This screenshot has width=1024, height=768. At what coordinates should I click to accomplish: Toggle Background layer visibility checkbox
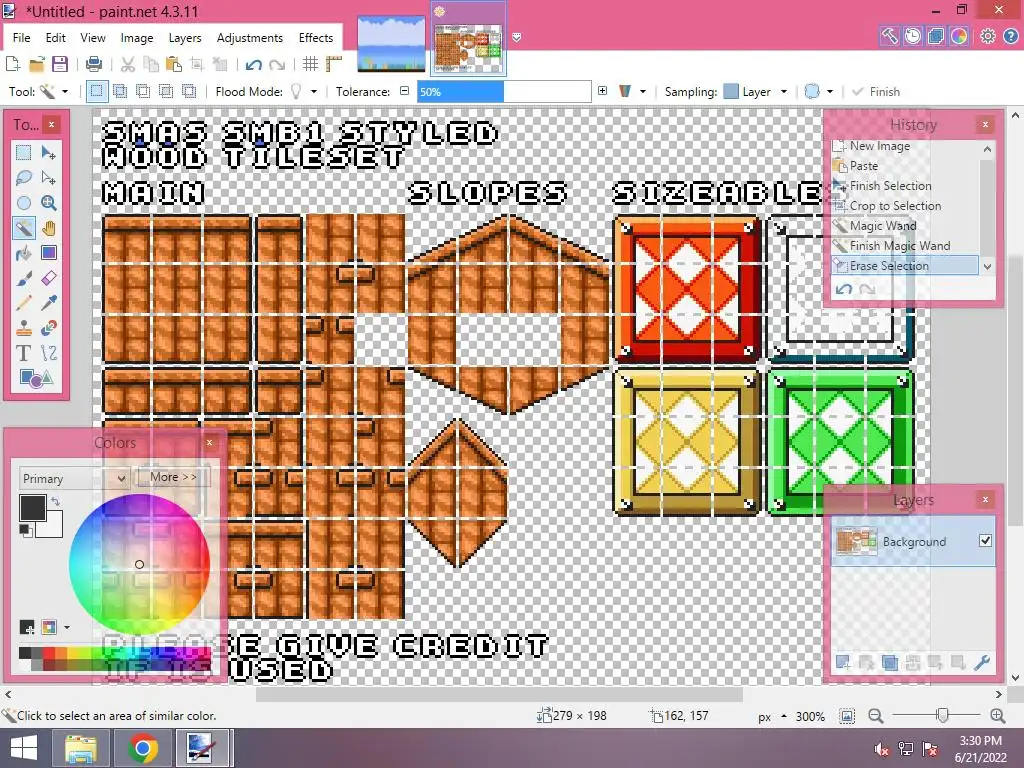985,541
